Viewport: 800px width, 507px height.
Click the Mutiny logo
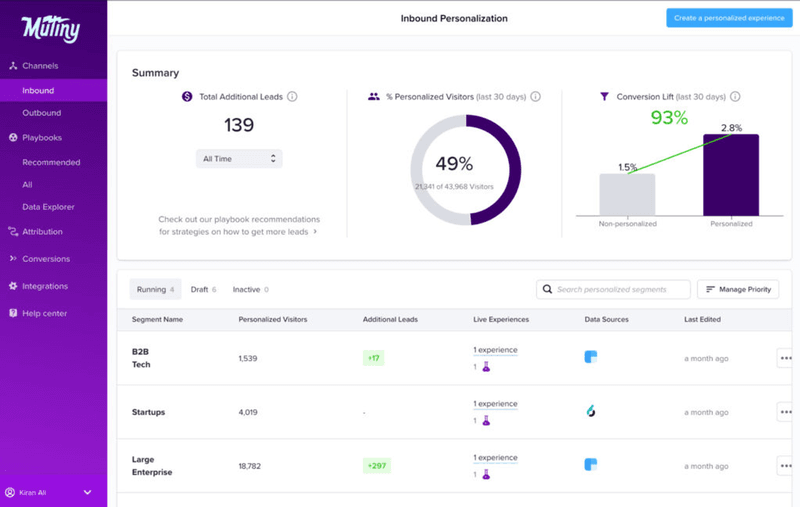click(x=49, y=27)
